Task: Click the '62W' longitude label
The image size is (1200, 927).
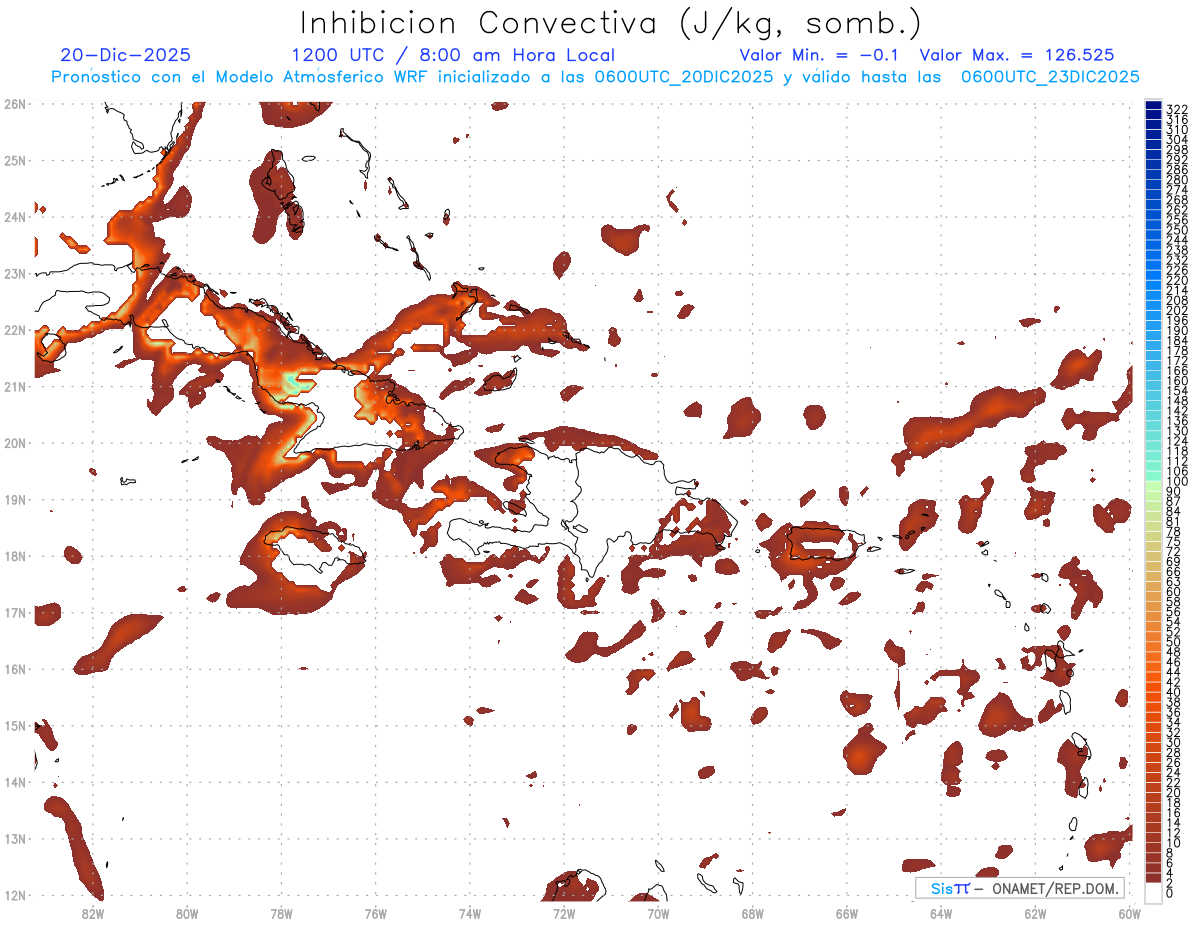Action: tap(1035, 913)
